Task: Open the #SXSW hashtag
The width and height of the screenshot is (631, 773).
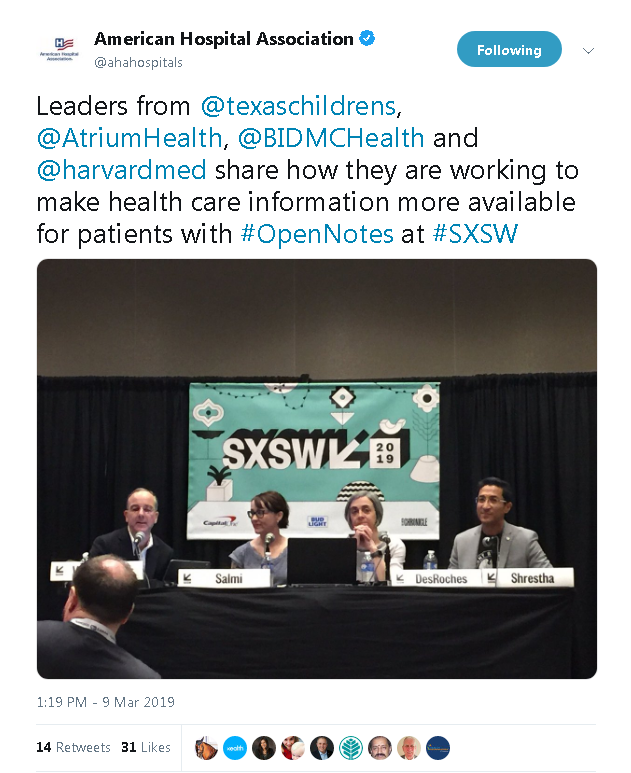Action: point(475,234)
